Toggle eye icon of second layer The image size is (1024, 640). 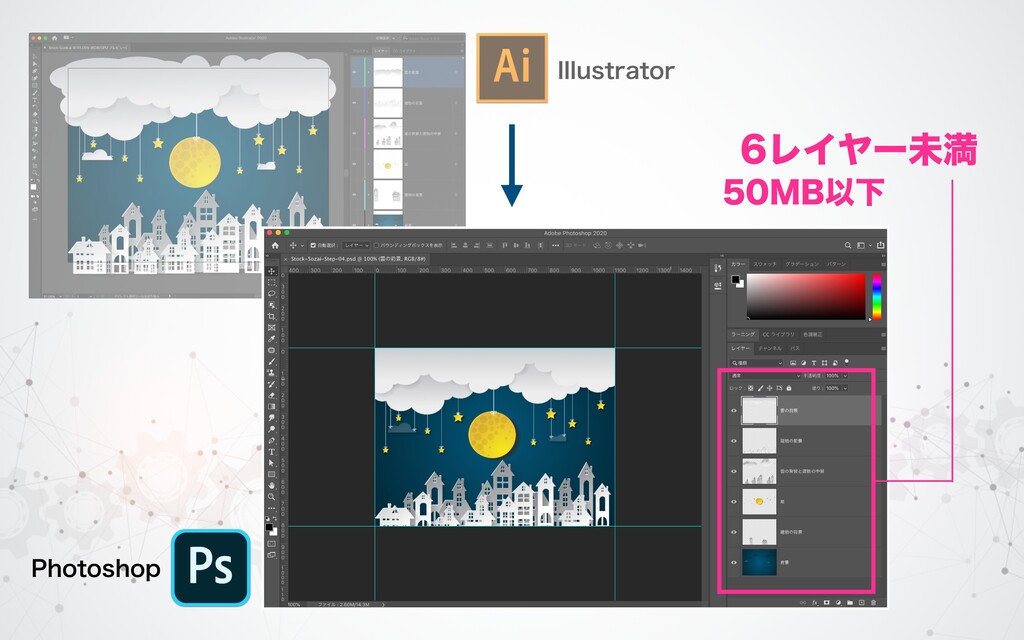pyautogui.click(x=734, y=441)
